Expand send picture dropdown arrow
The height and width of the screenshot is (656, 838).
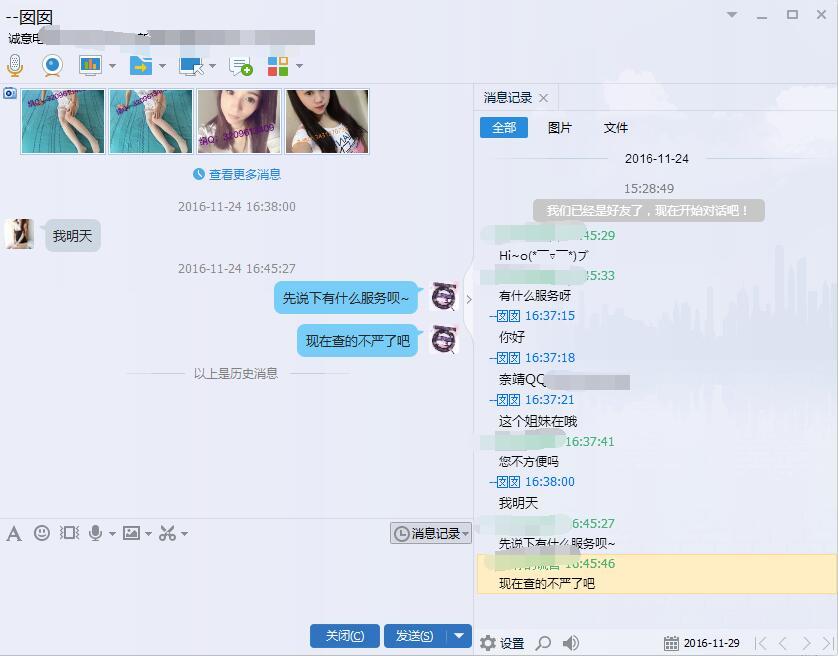tap(148, 534)
